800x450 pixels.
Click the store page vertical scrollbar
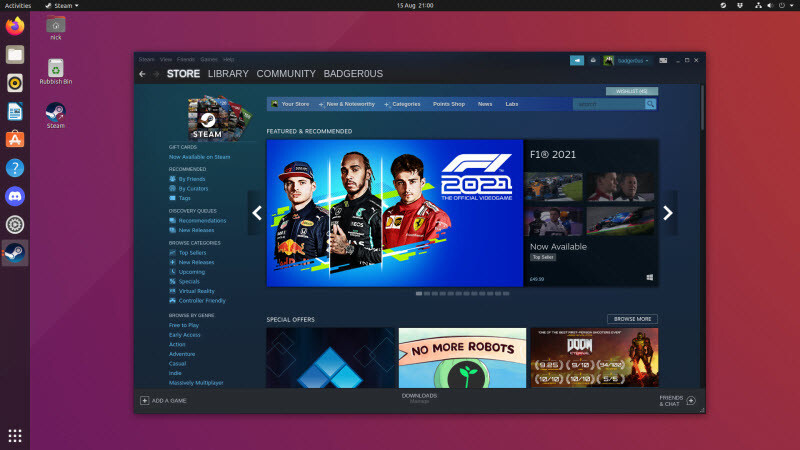pos(702,108)
